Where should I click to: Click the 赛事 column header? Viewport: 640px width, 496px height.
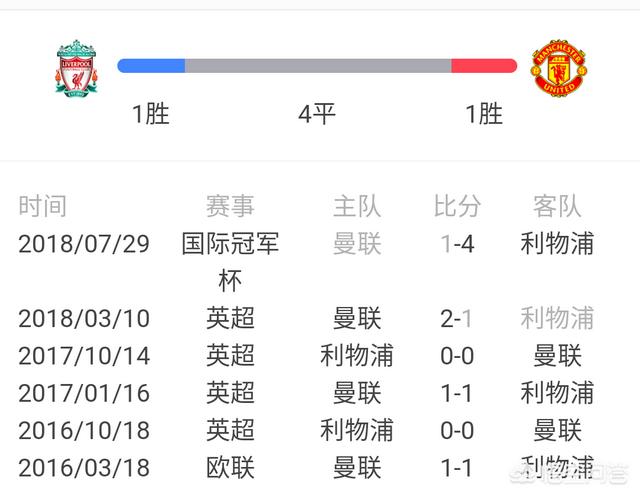[231, 206]
